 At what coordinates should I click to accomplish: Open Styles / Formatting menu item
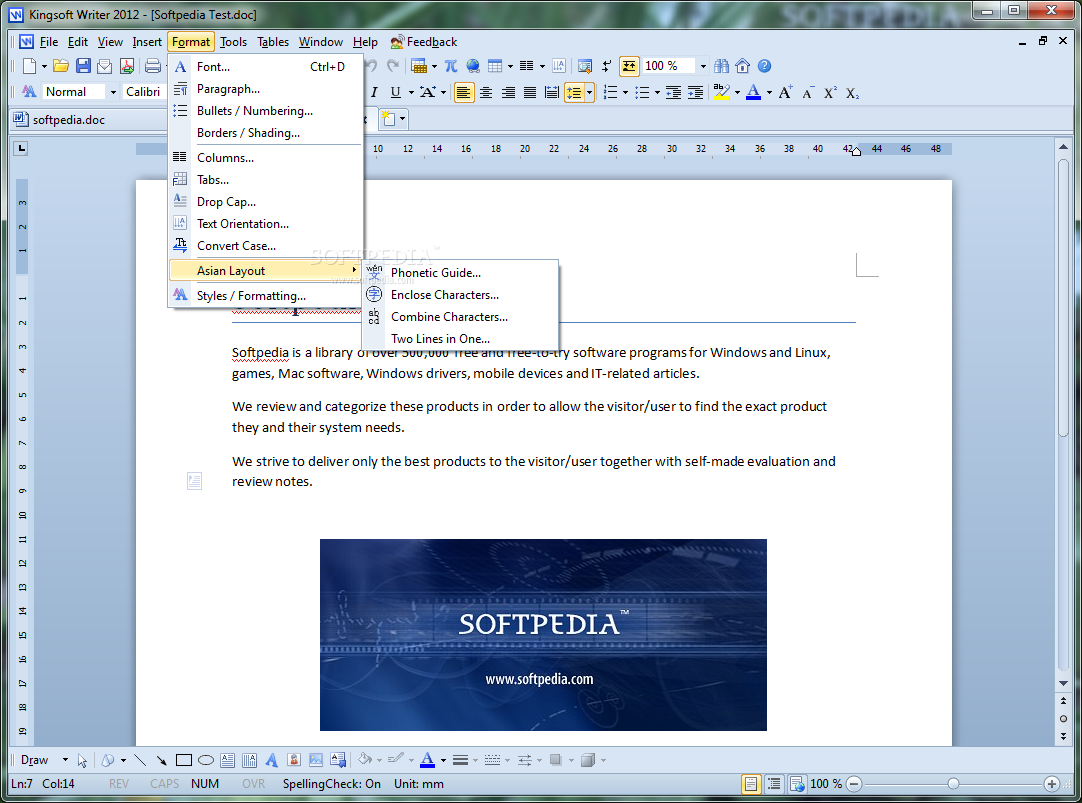pyautogui.click(x=266, y=296)
